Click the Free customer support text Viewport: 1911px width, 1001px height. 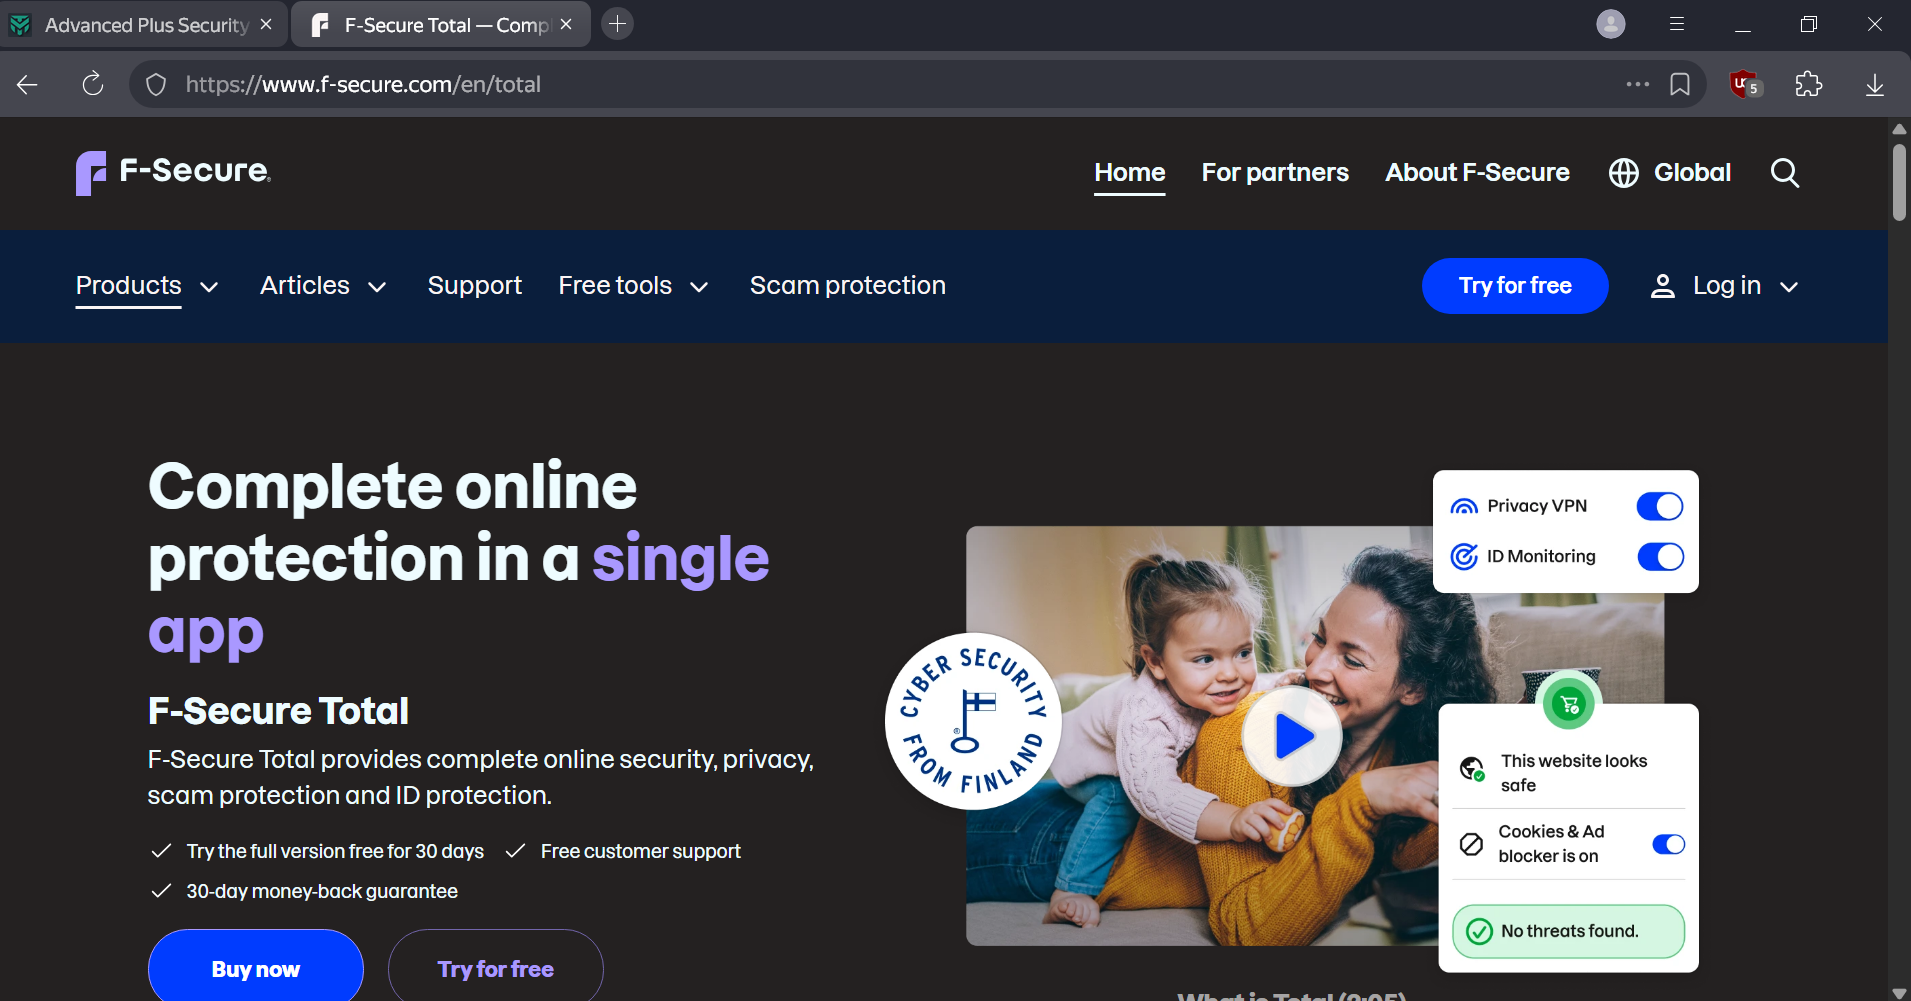click(641, 851)
